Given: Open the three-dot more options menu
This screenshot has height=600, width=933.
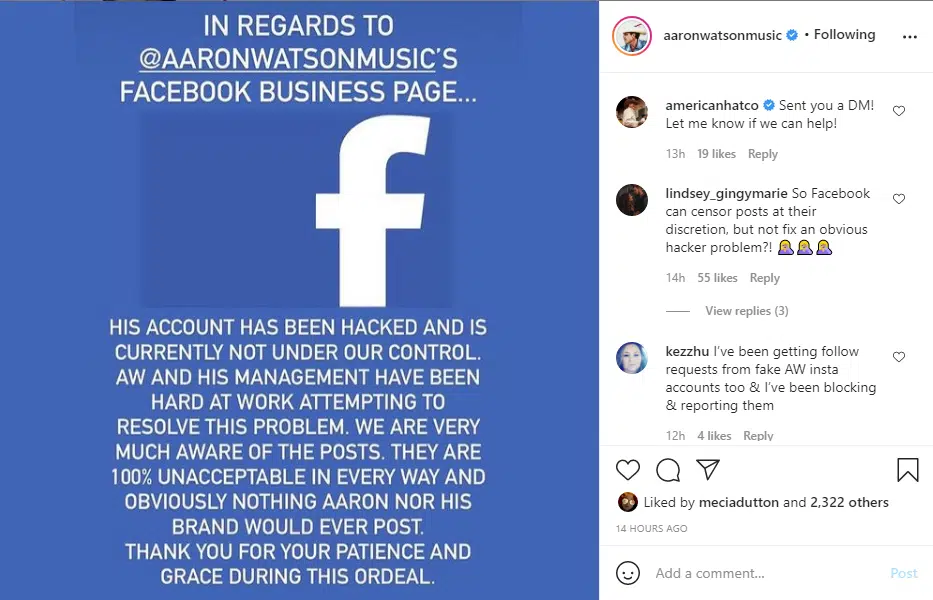Looking at the screenshot, I should click(909, 36).
